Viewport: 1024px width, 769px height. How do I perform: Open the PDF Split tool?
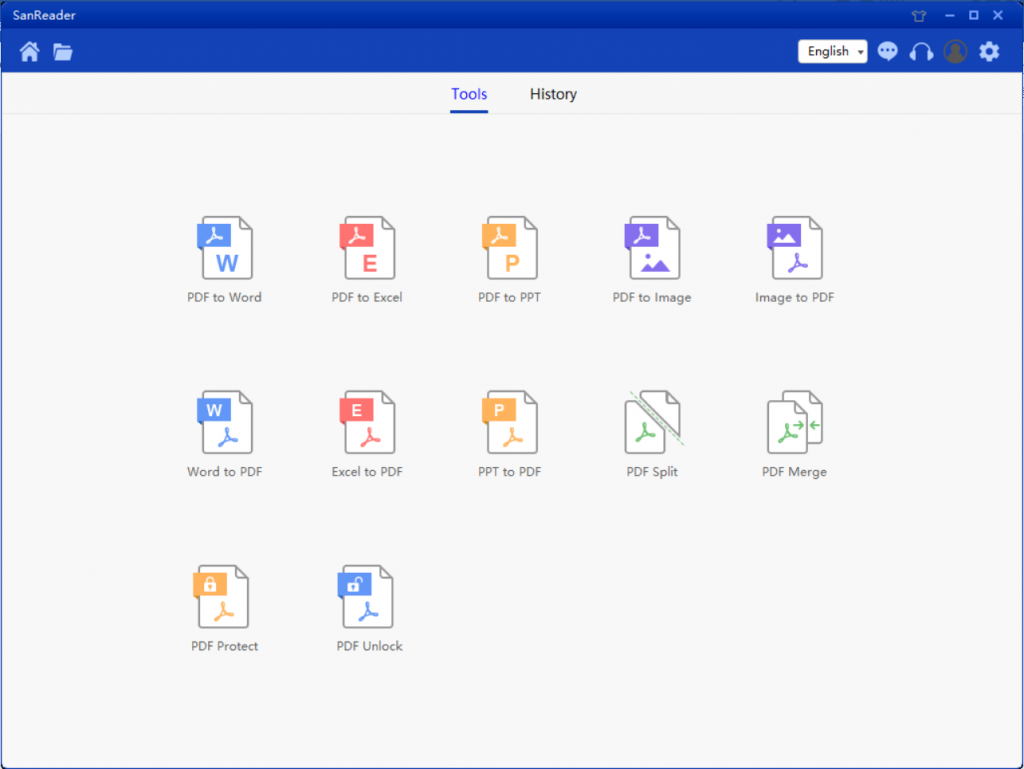[652, 421]
